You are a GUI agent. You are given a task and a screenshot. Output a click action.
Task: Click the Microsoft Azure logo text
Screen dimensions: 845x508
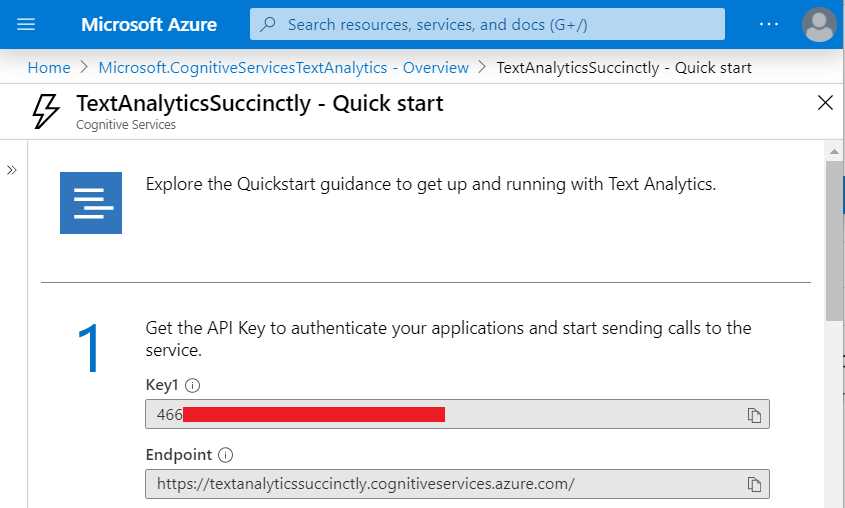pyautogui.click(x=149, y=24)
